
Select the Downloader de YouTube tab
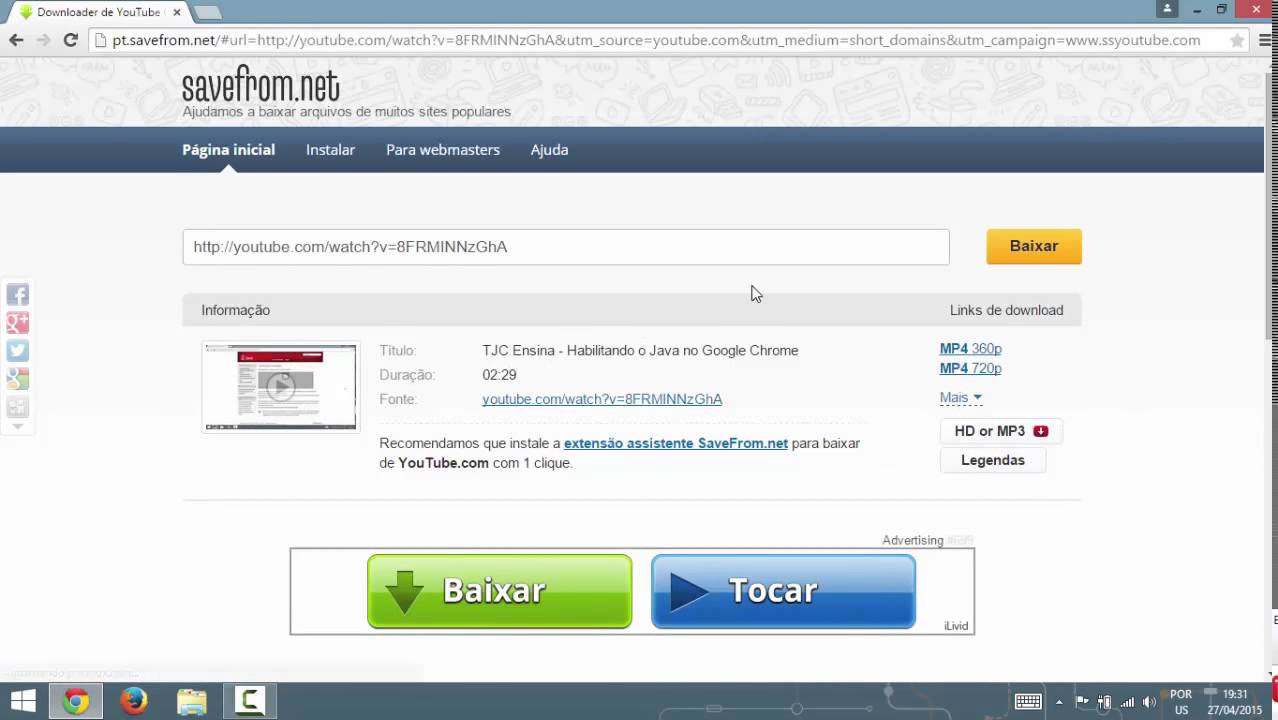[98, 12]
